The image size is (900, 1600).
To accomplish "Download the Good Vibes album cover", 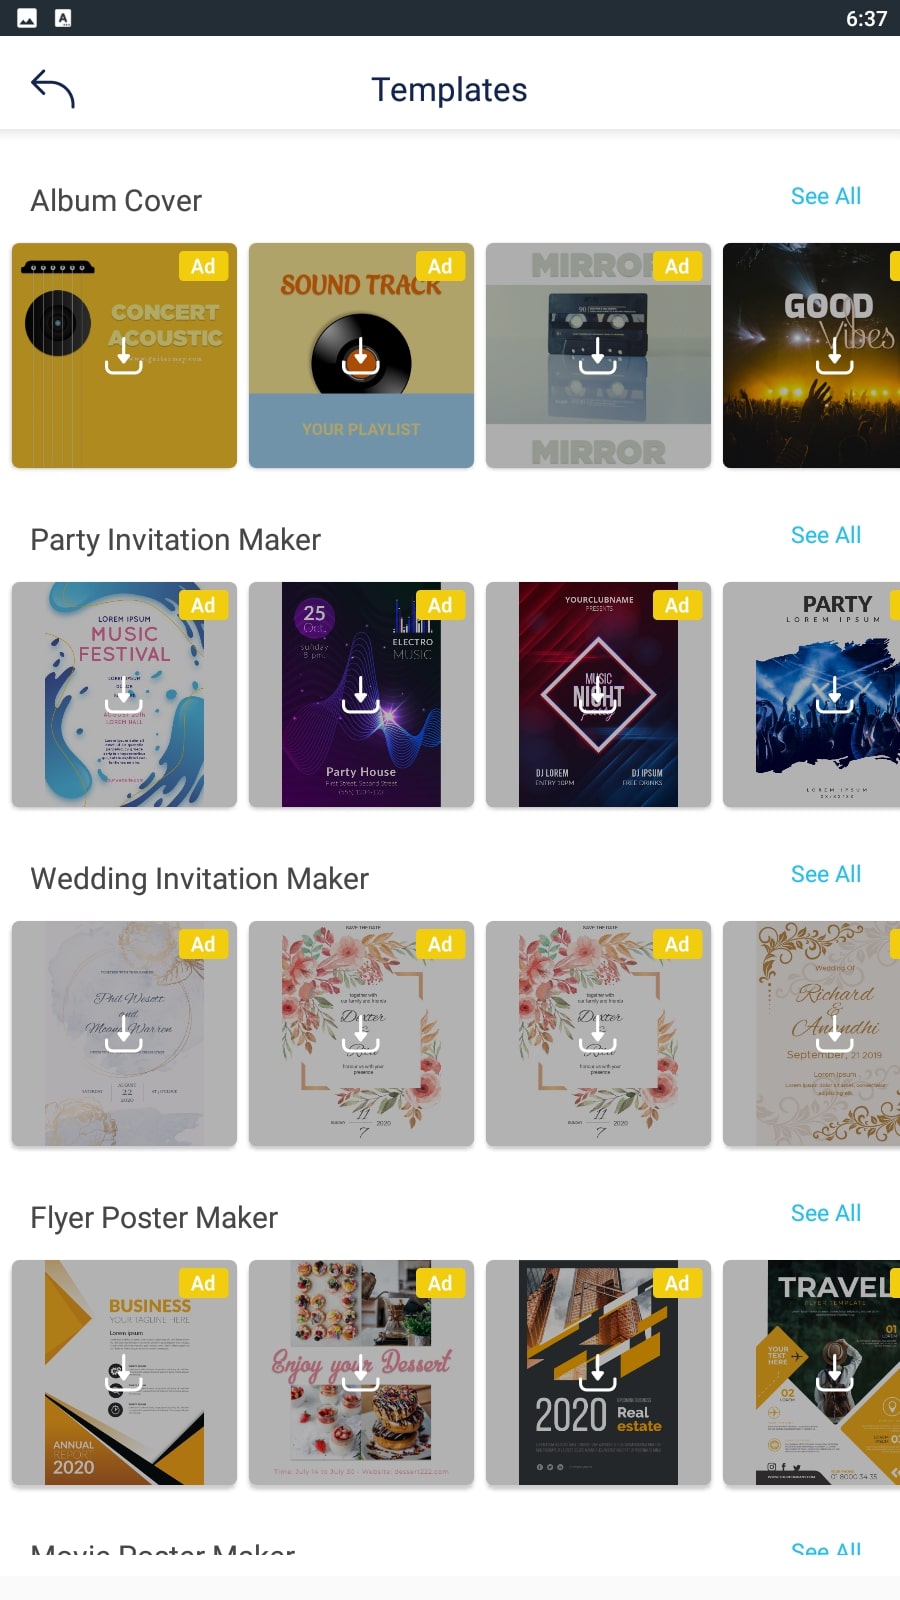I will [x=834, y=355].
